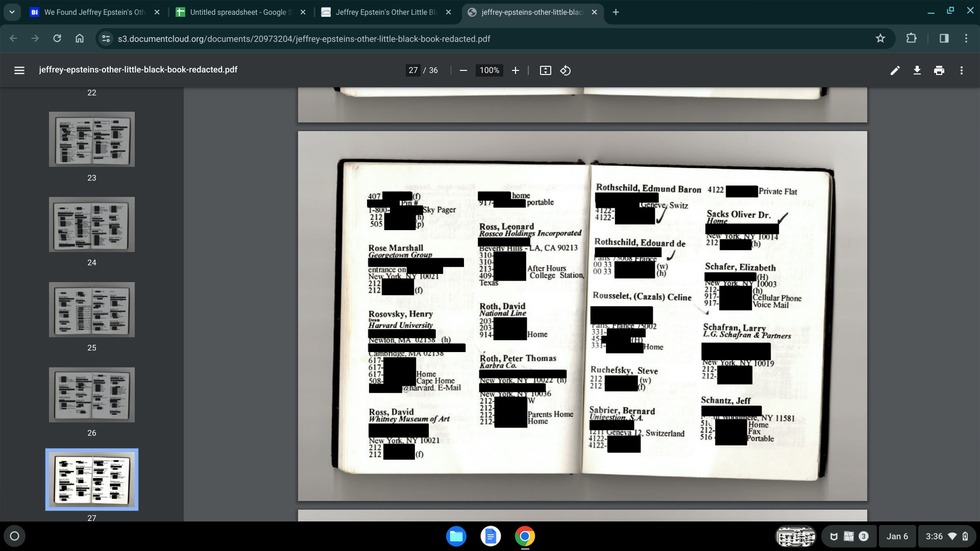Image resolution: width=980 pixels, height=551 pixels.
Task: View site information icon in address bar
Action: point(106,38)
